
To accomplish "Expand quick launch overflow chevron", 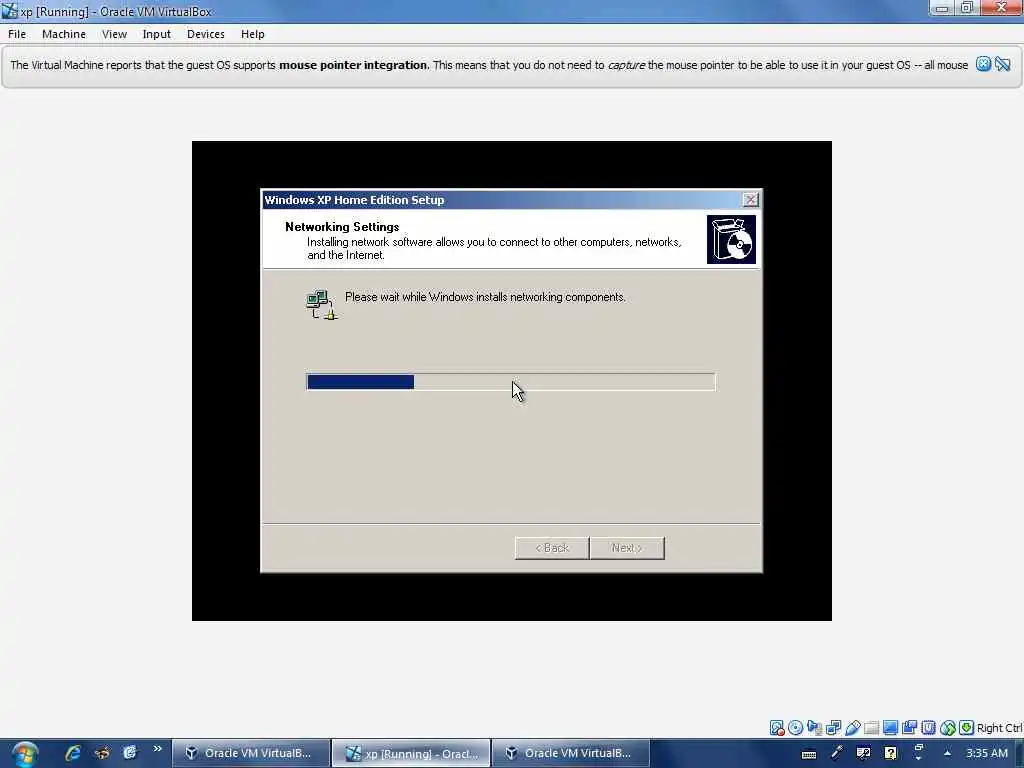I will click(x=157, y=748).
